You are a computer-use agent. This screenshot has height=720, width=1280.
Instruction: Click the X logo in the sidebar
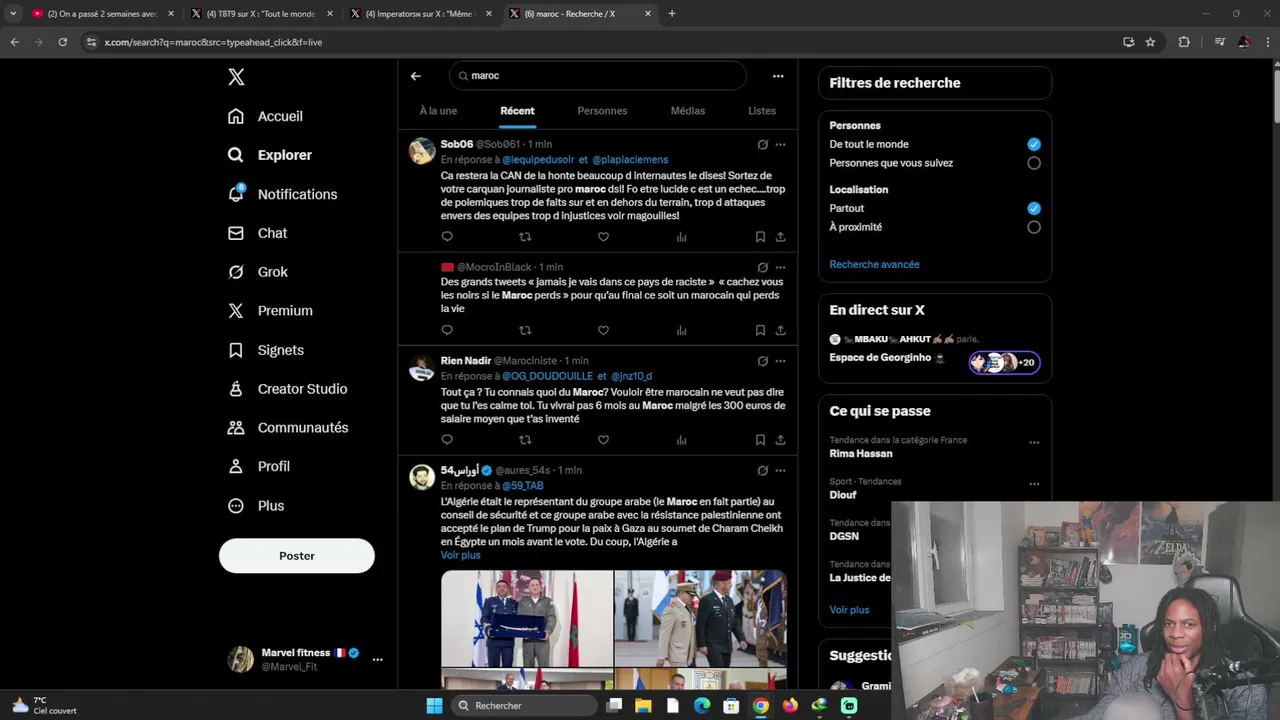pyautogui.click(x=236, y=77)
